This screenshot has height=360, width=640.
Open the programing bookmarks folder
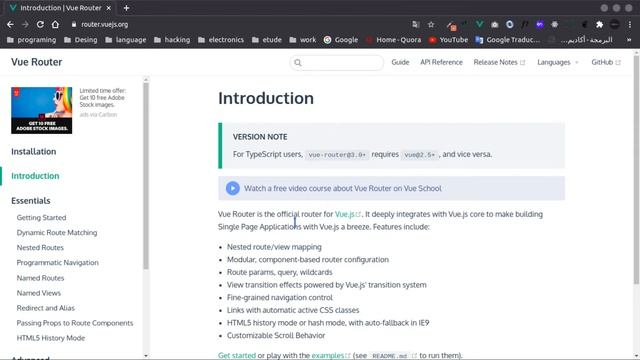[31, 40]
